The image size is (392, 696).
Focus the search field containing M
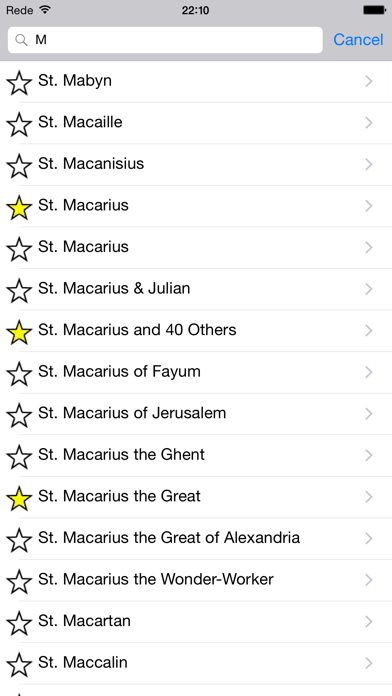(165, 40)
